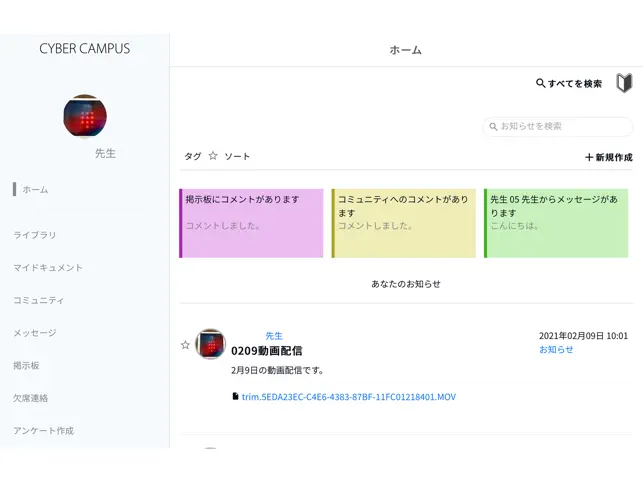Image resolution: width=643 pixels, height=482 pixels.
Task: Open the sidebar profile avatar
Action: (x=85, y=116)
